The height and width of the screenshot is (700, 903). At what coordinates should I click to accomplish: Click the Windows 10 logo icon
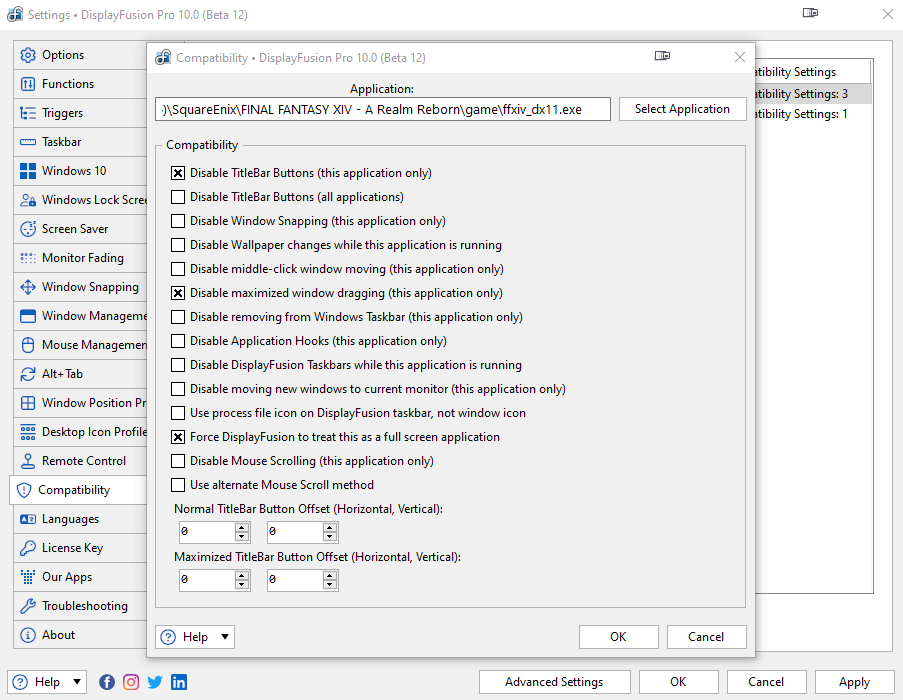coord(27,171)
